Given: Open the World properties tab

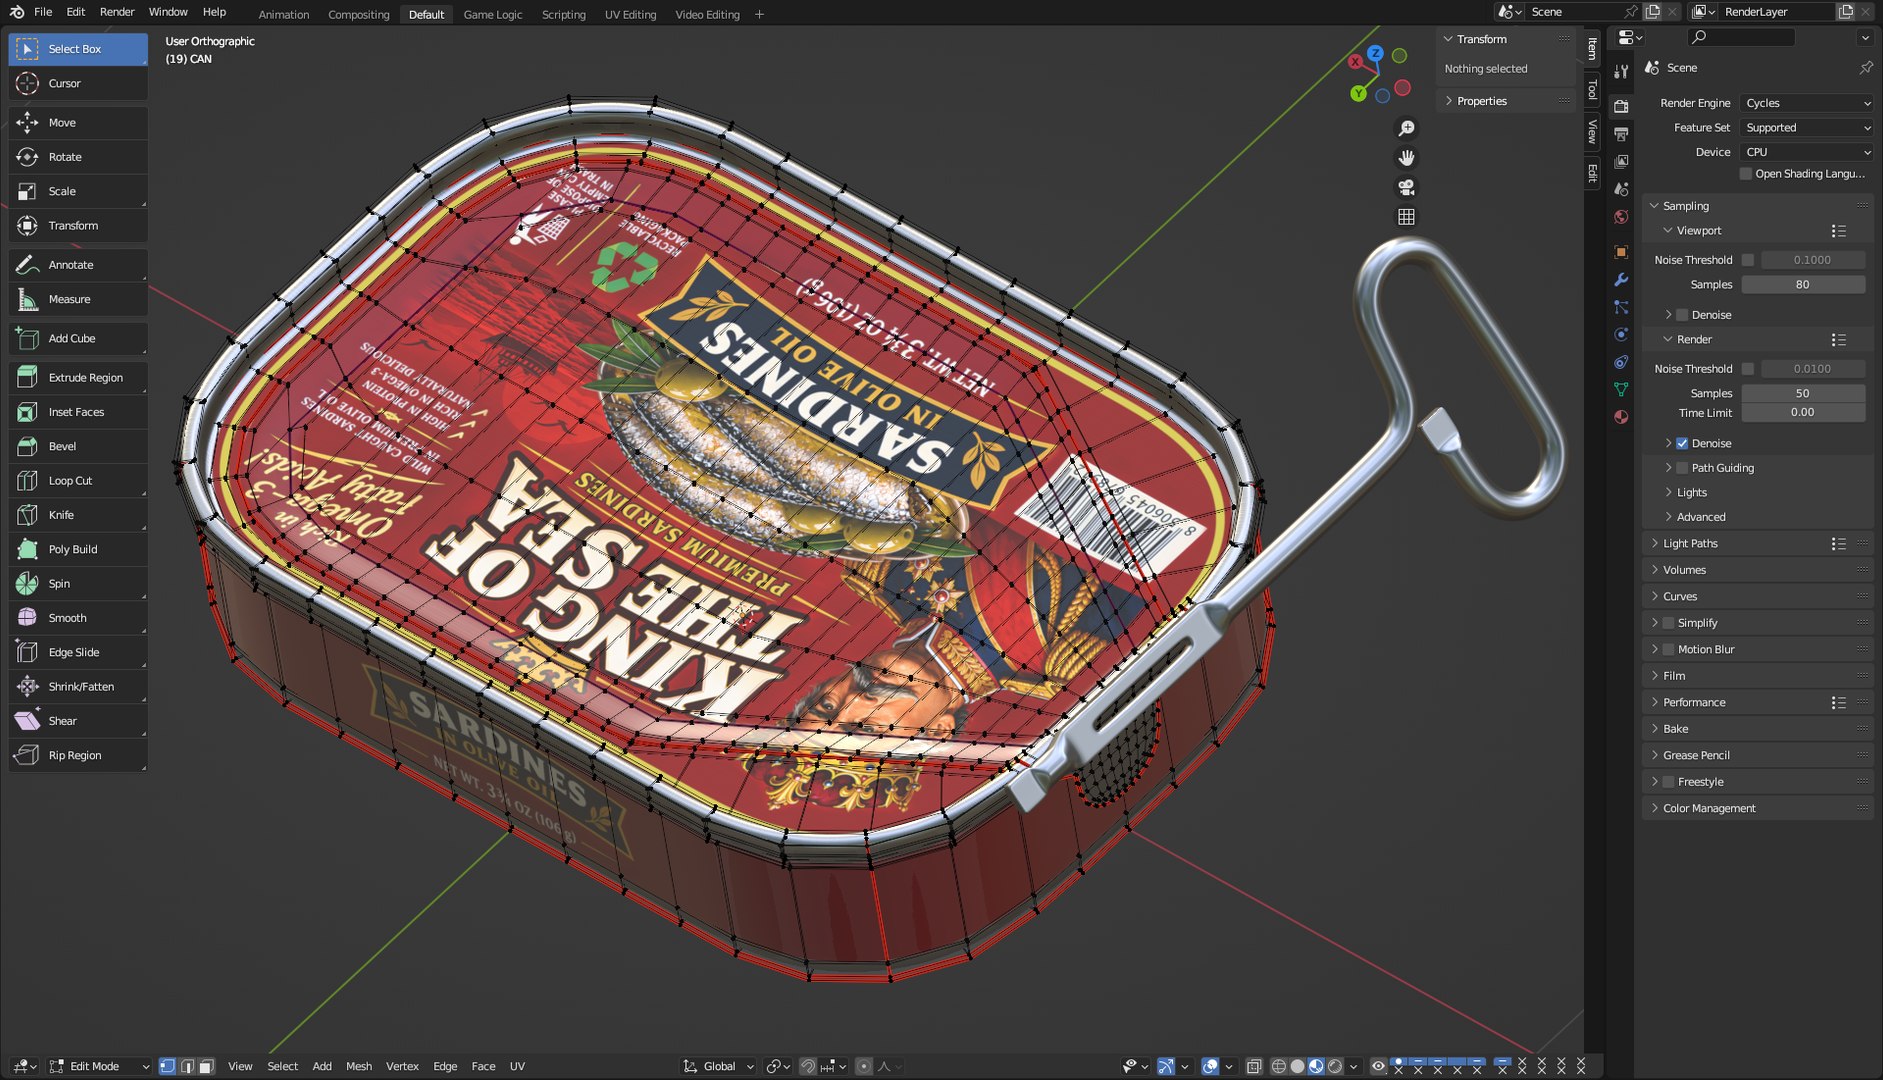Looking at the screenshot, I should 1621,217.
